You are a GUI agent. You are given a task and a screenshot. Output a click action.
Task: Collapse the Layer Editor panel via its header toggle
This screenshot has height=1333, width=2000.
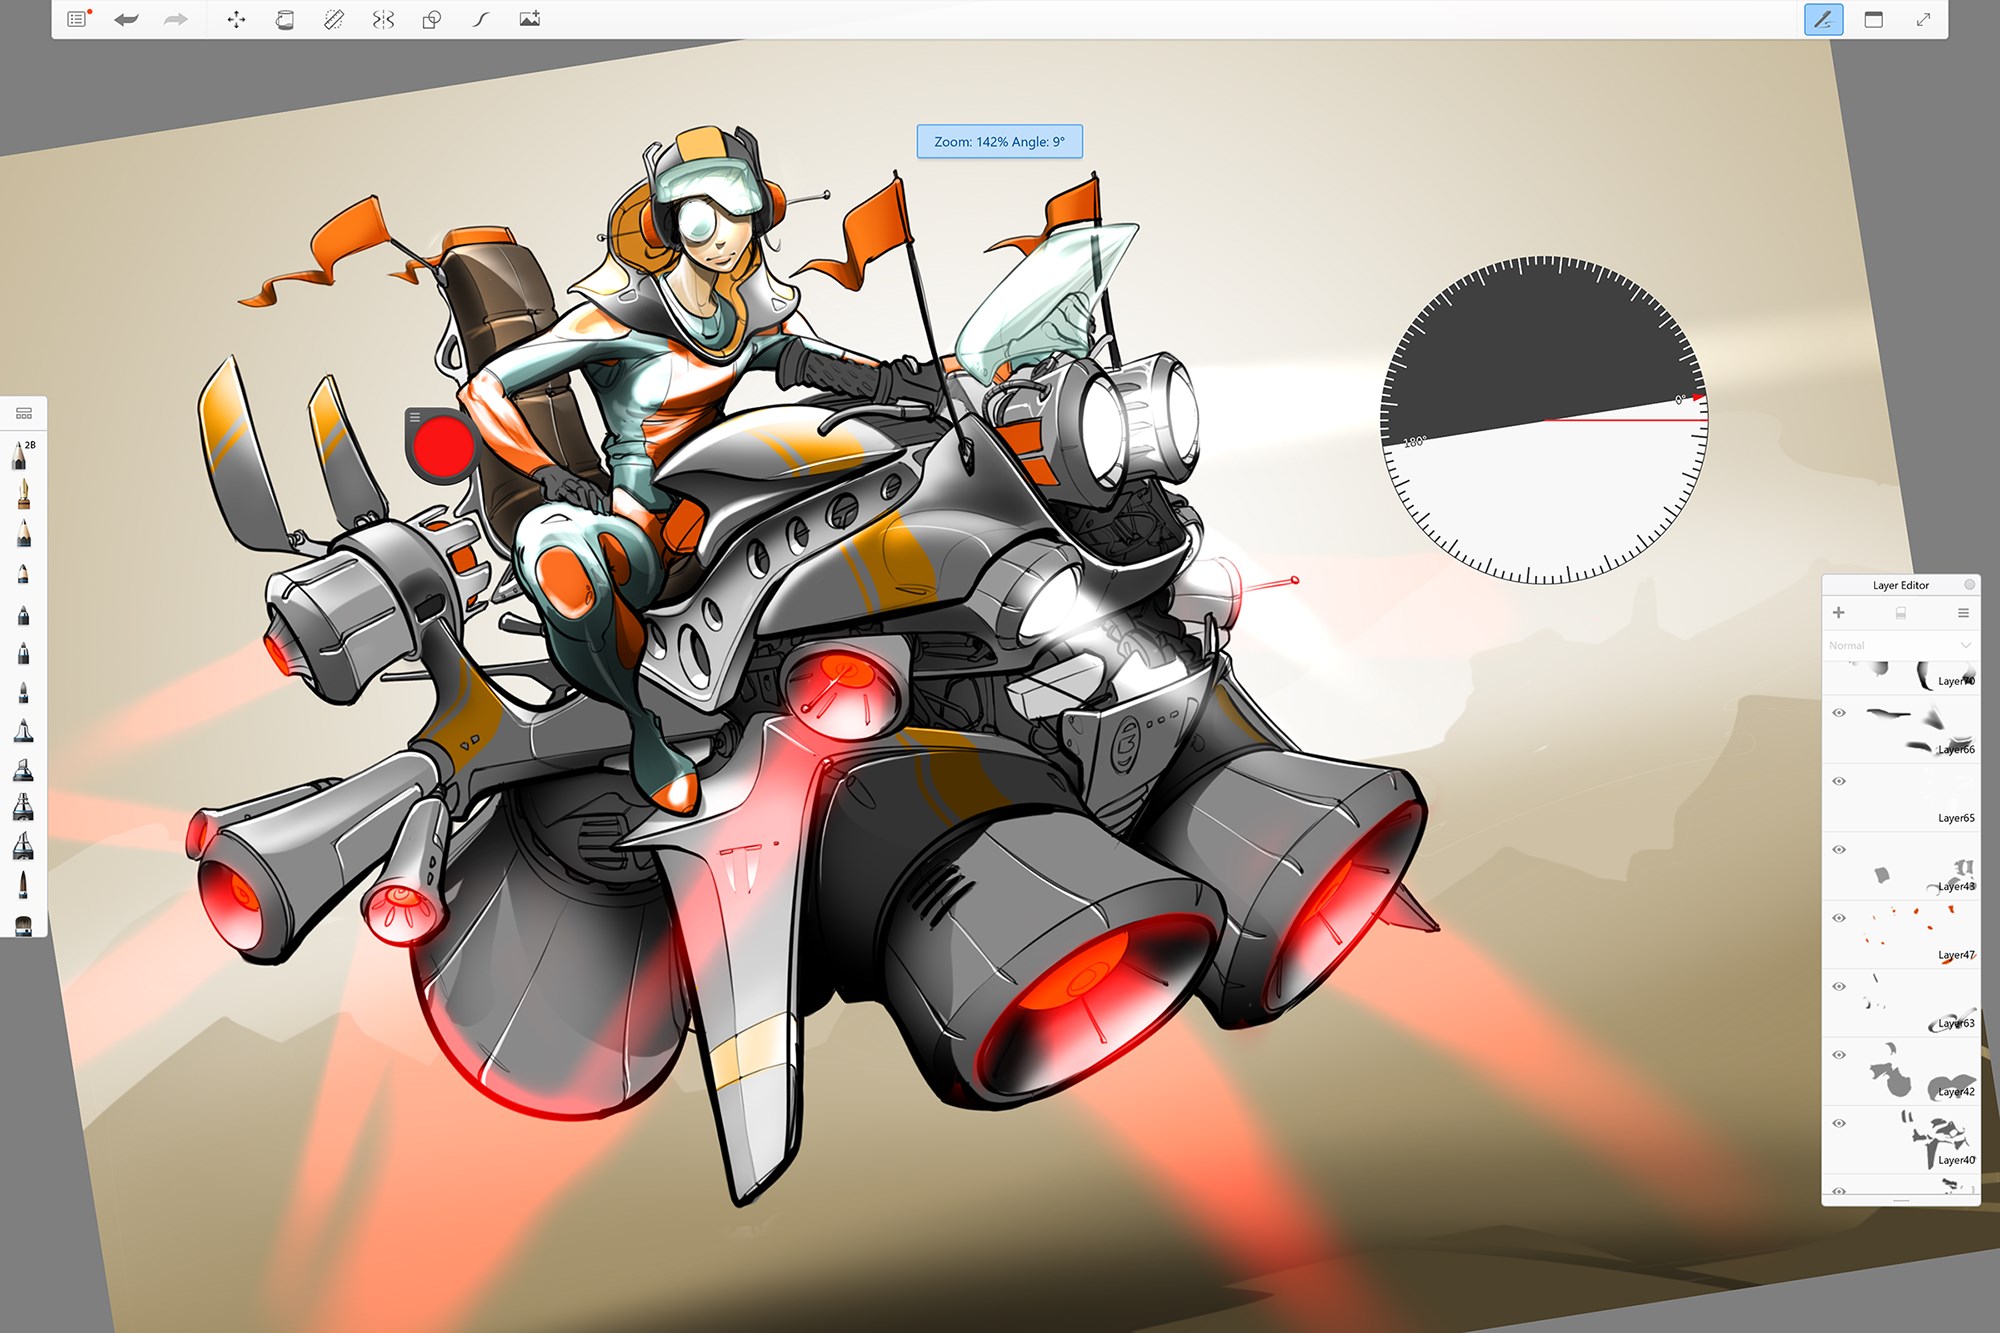click(1970, 585)
